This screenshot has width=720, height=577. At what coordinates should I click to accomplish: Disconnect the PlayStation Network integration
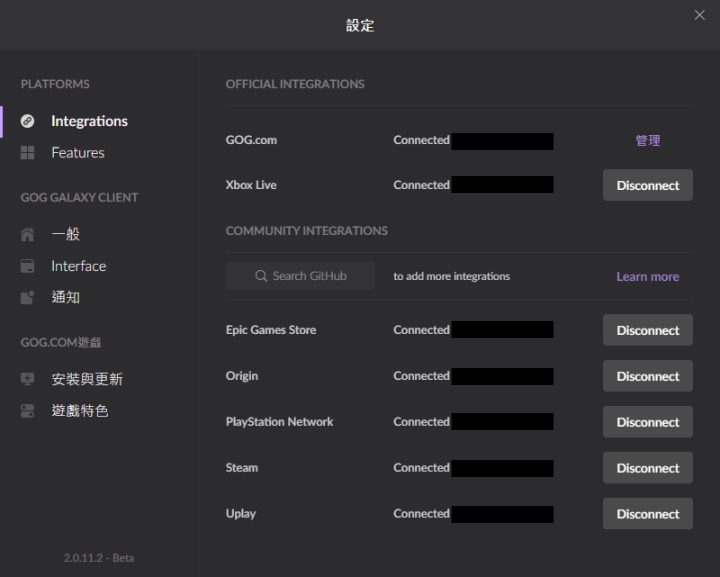[x=647, y=422]
